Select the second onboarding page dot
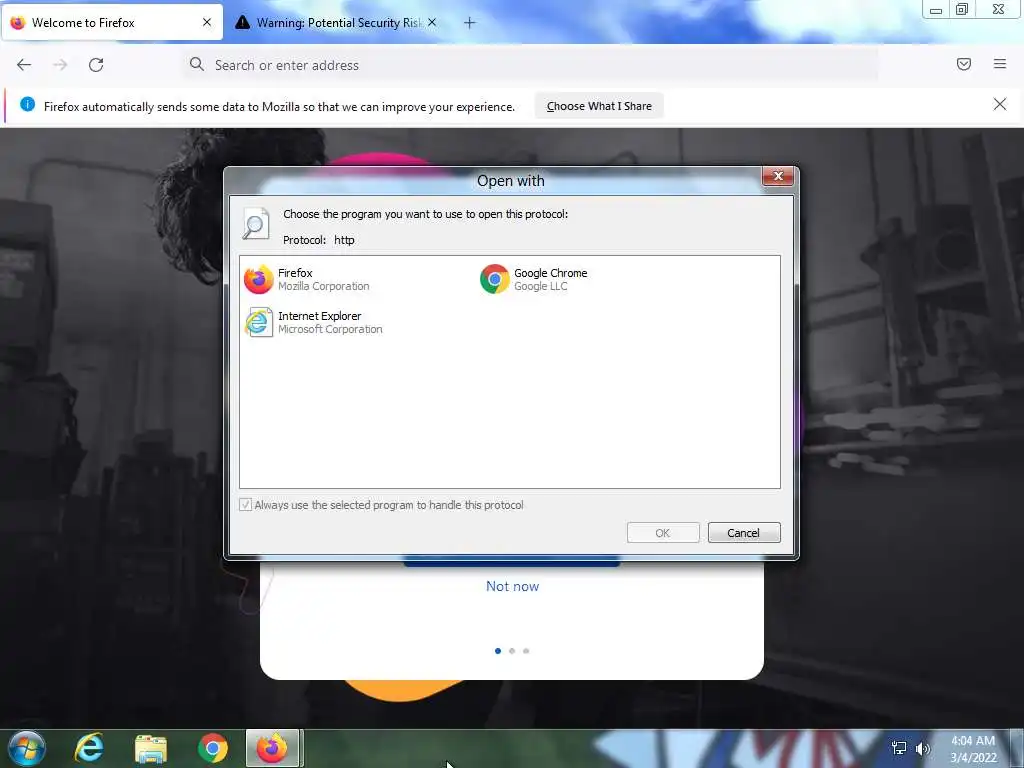Screen dimensions: 1024x768 tap(512, 651)
